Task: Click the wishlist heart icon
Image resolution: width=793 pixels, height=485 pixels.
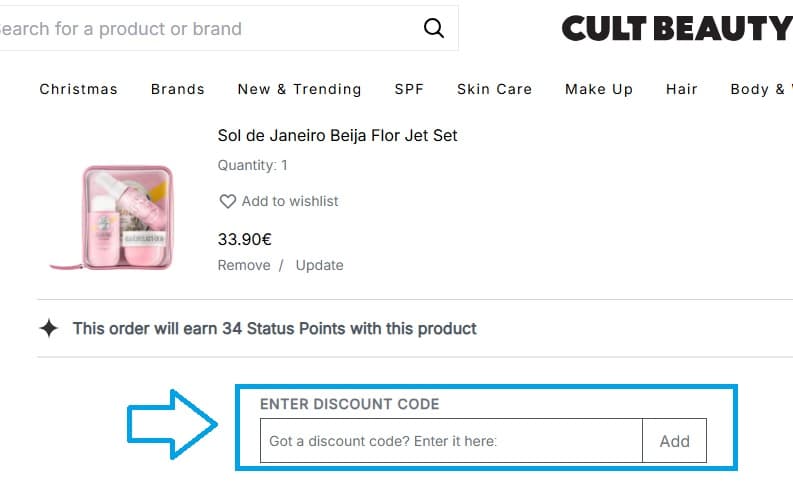Action: pyautogui.click(x=227, y=201)
